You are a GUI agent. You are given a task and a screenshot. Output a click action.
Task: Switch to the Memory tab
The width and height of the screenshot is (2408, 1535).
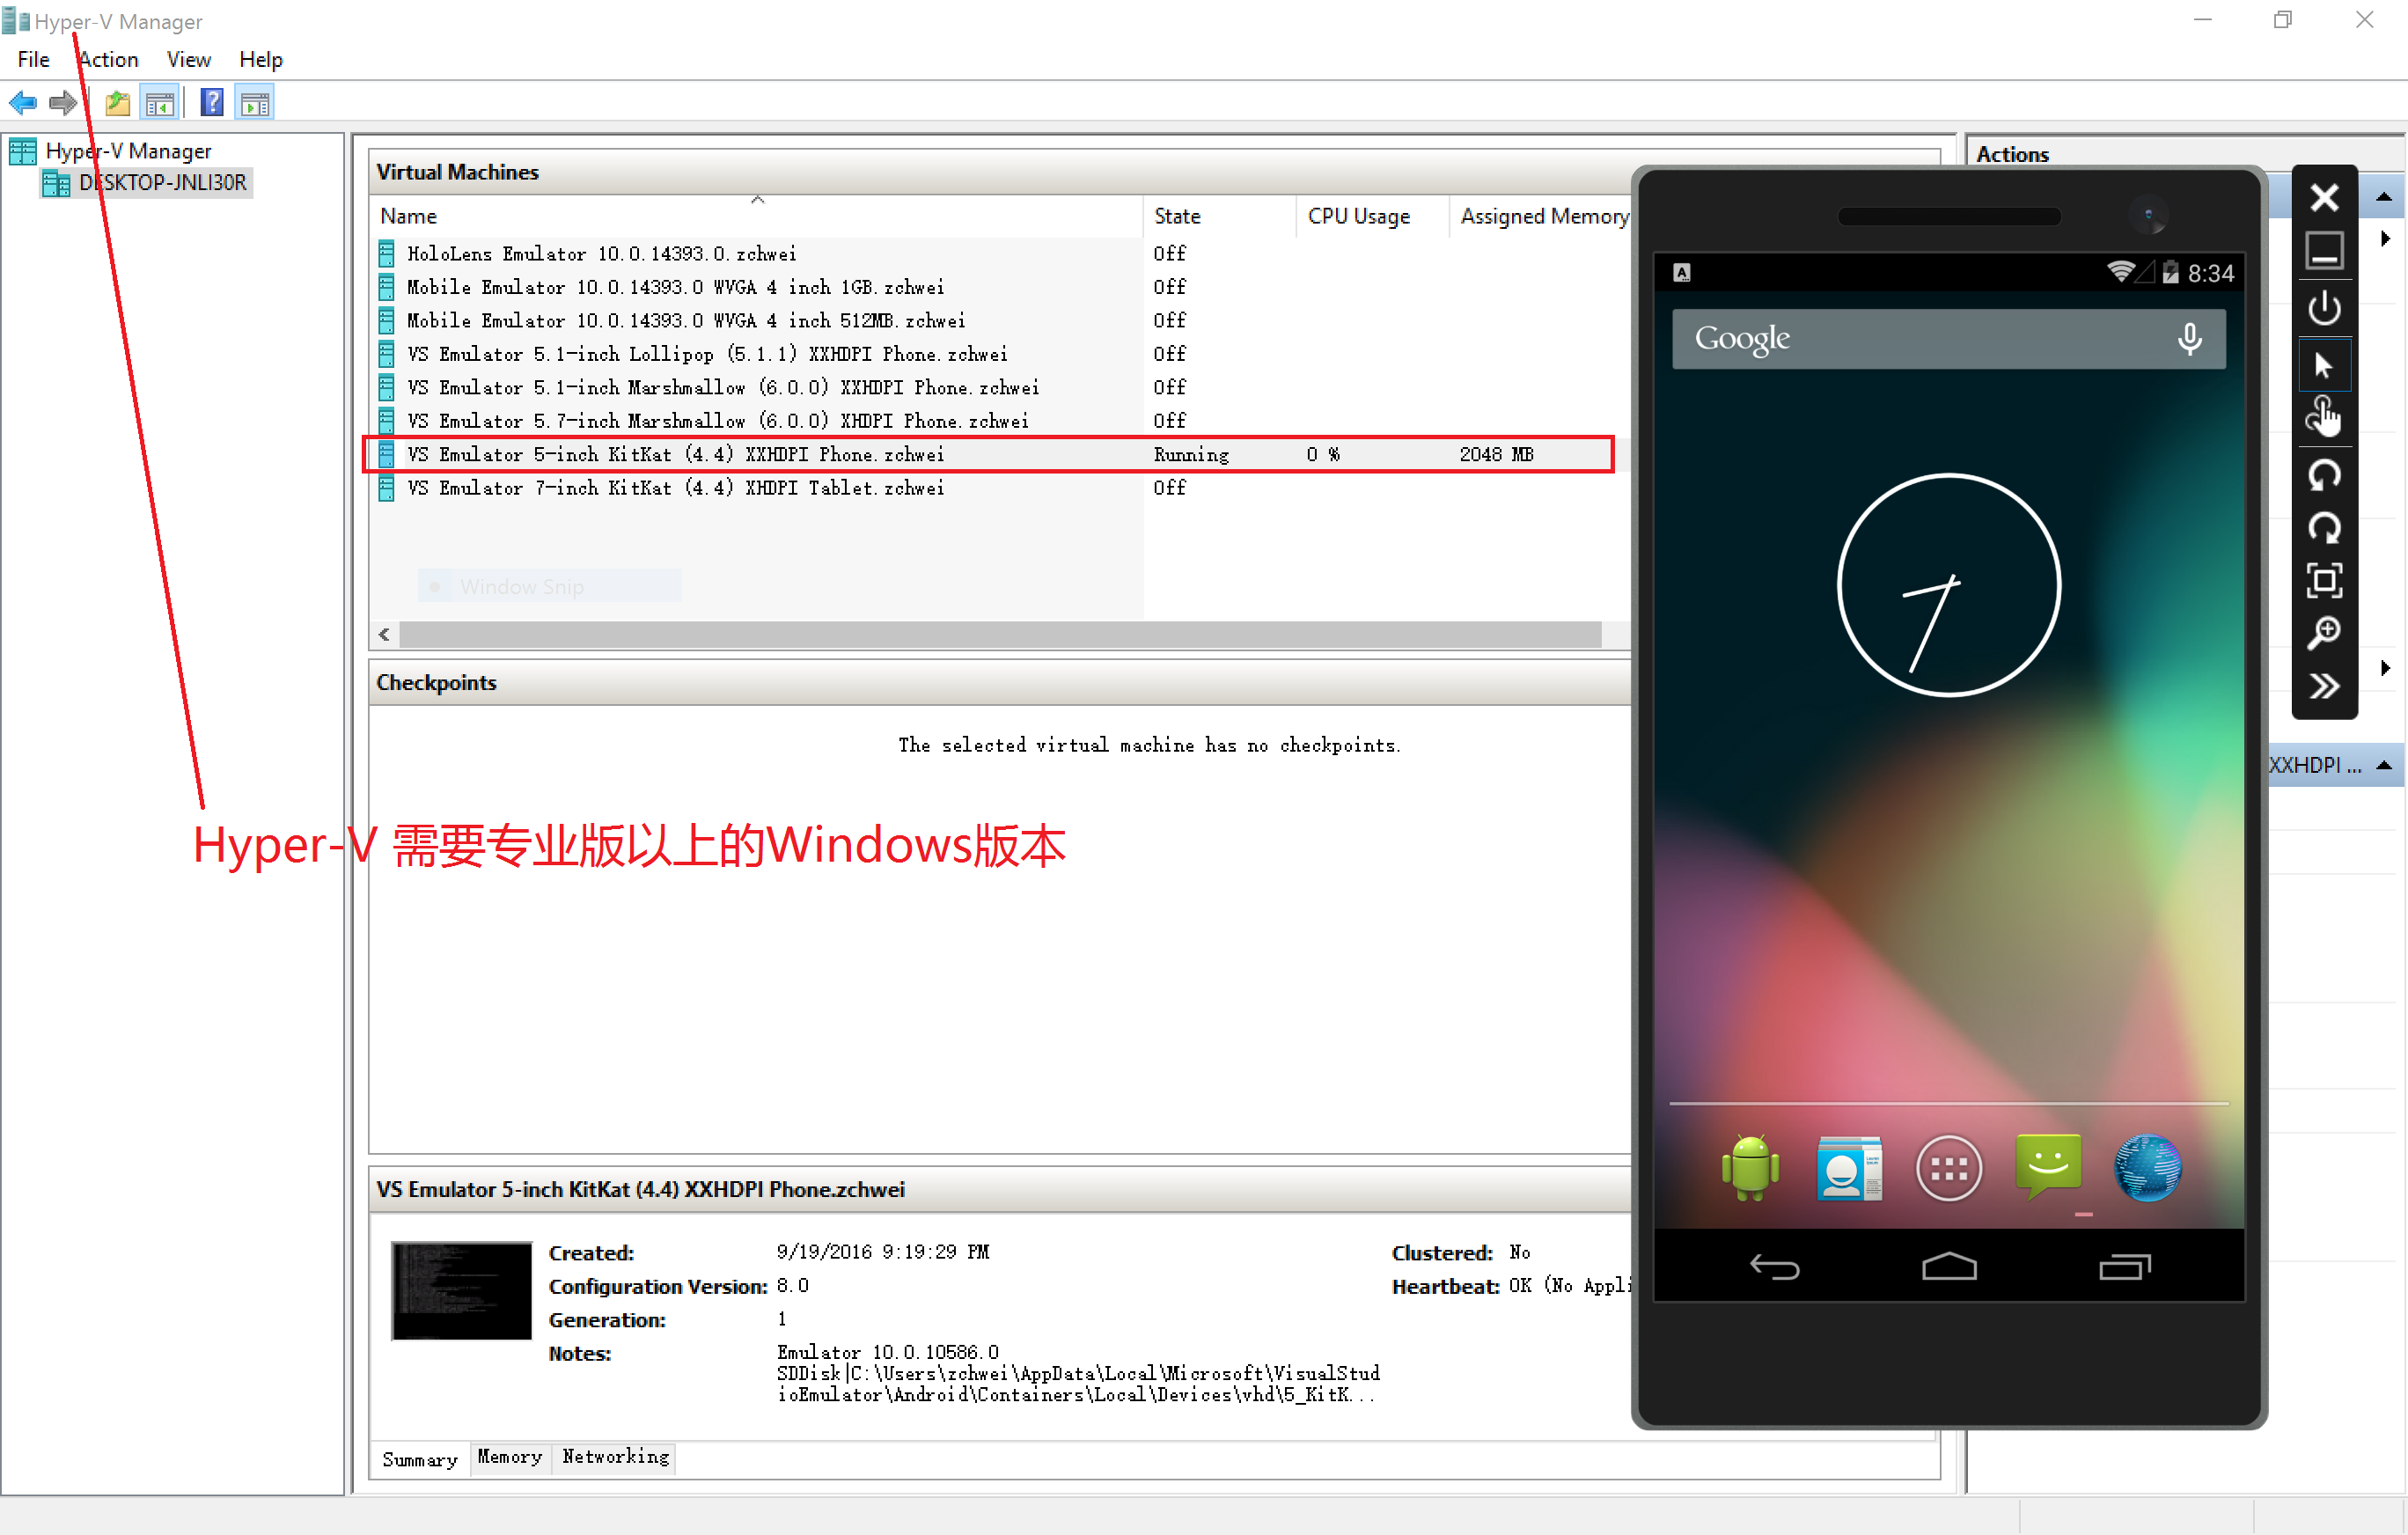pos(510,1458)
